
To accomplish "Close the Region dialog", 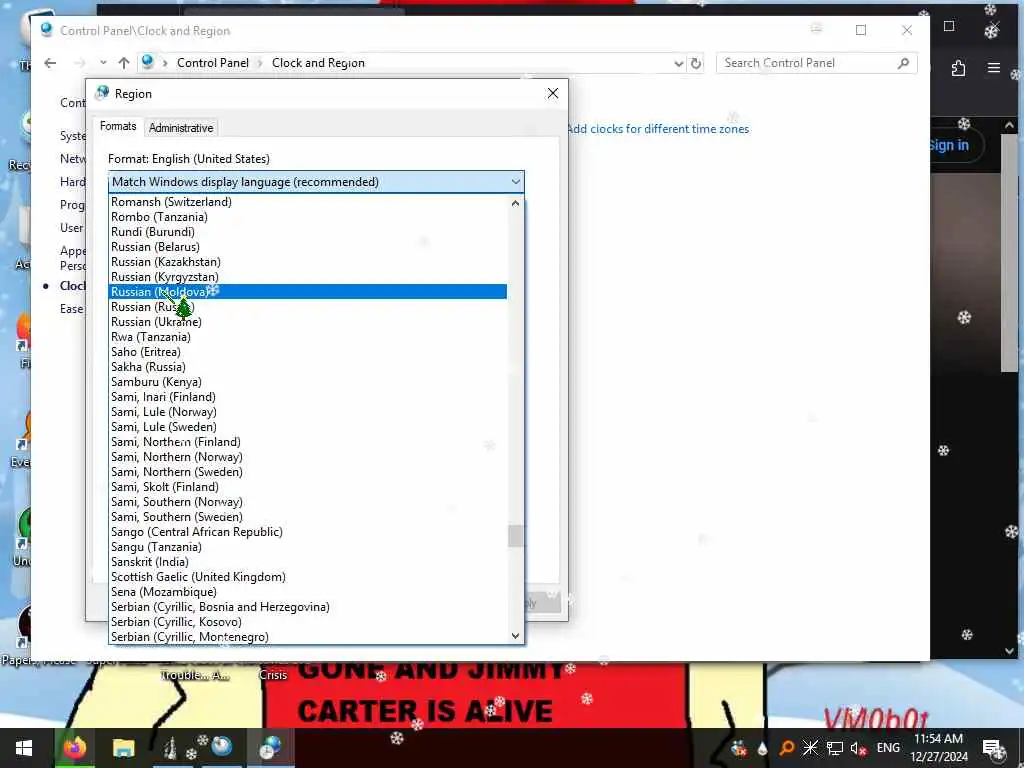I will point(553,93).
